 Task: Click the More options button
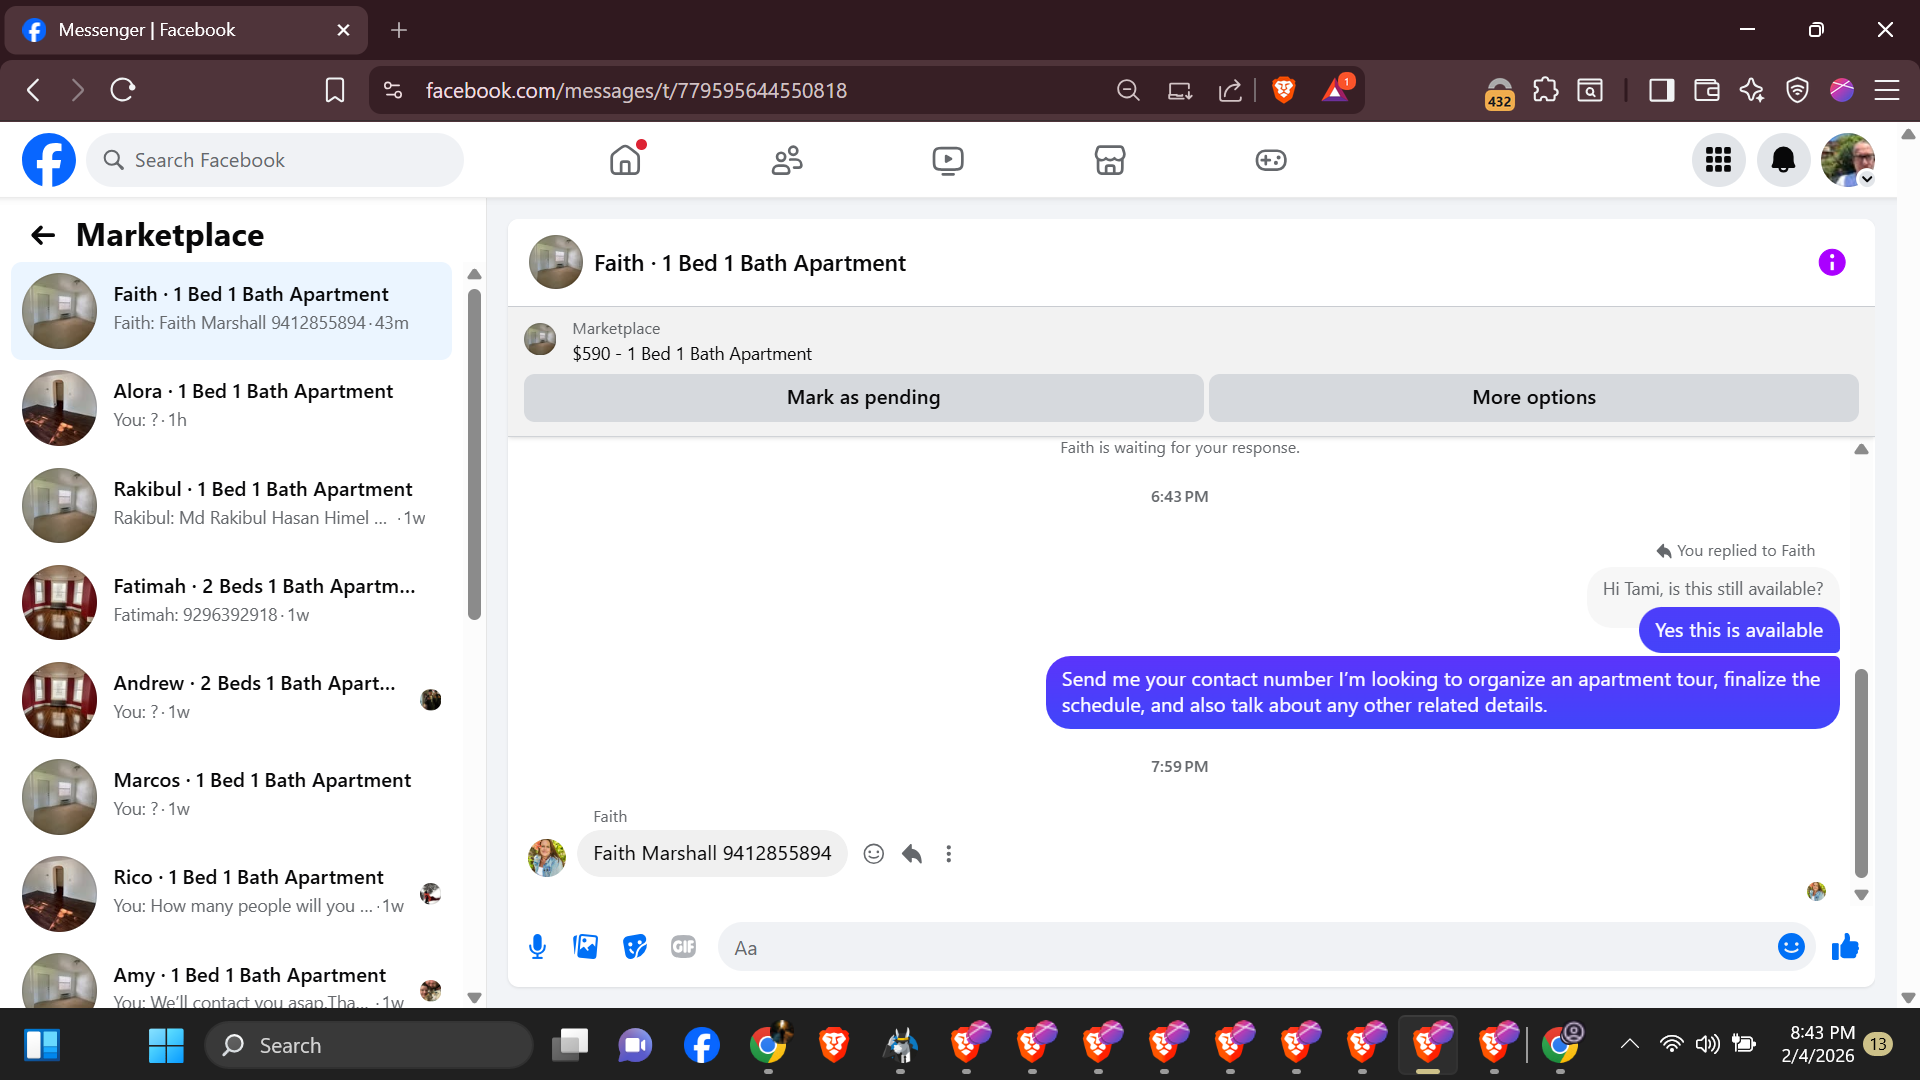click(x=1533, y=398)
